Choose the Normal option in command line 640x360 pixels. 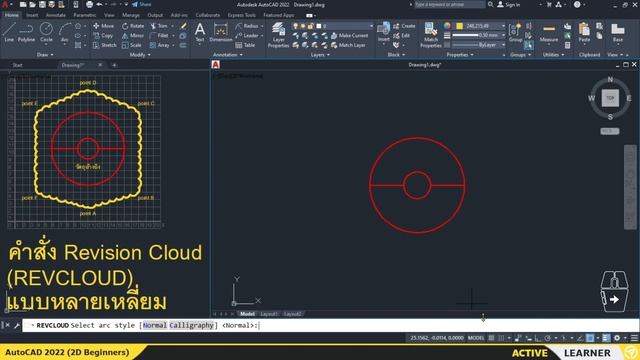coord(155,325)
